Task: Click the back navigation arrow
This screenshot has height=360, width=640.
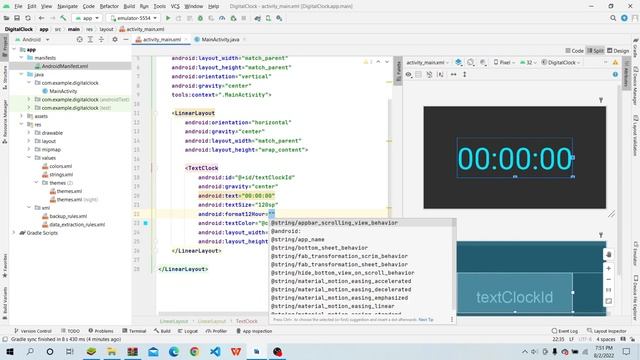Action: click(x=41, y=18)
